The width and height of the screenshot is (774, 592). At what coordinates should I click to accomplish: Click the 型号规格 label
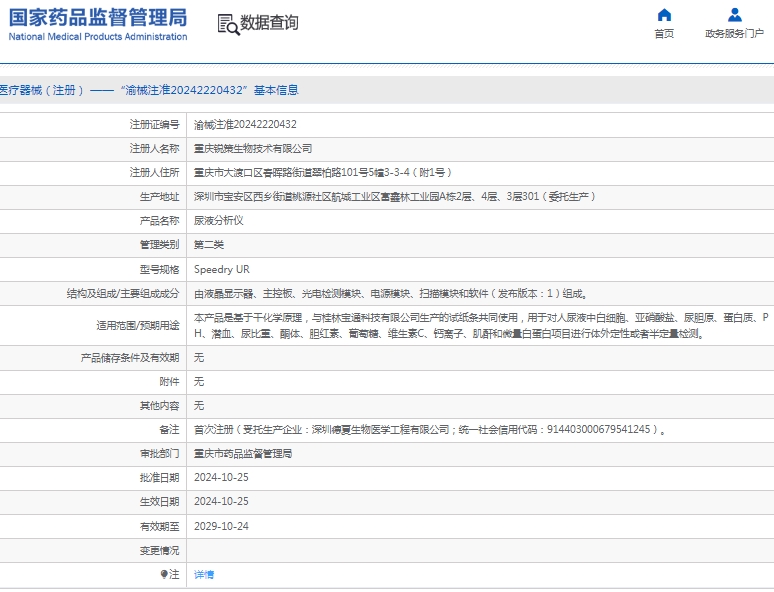click(x=159, y=270)
